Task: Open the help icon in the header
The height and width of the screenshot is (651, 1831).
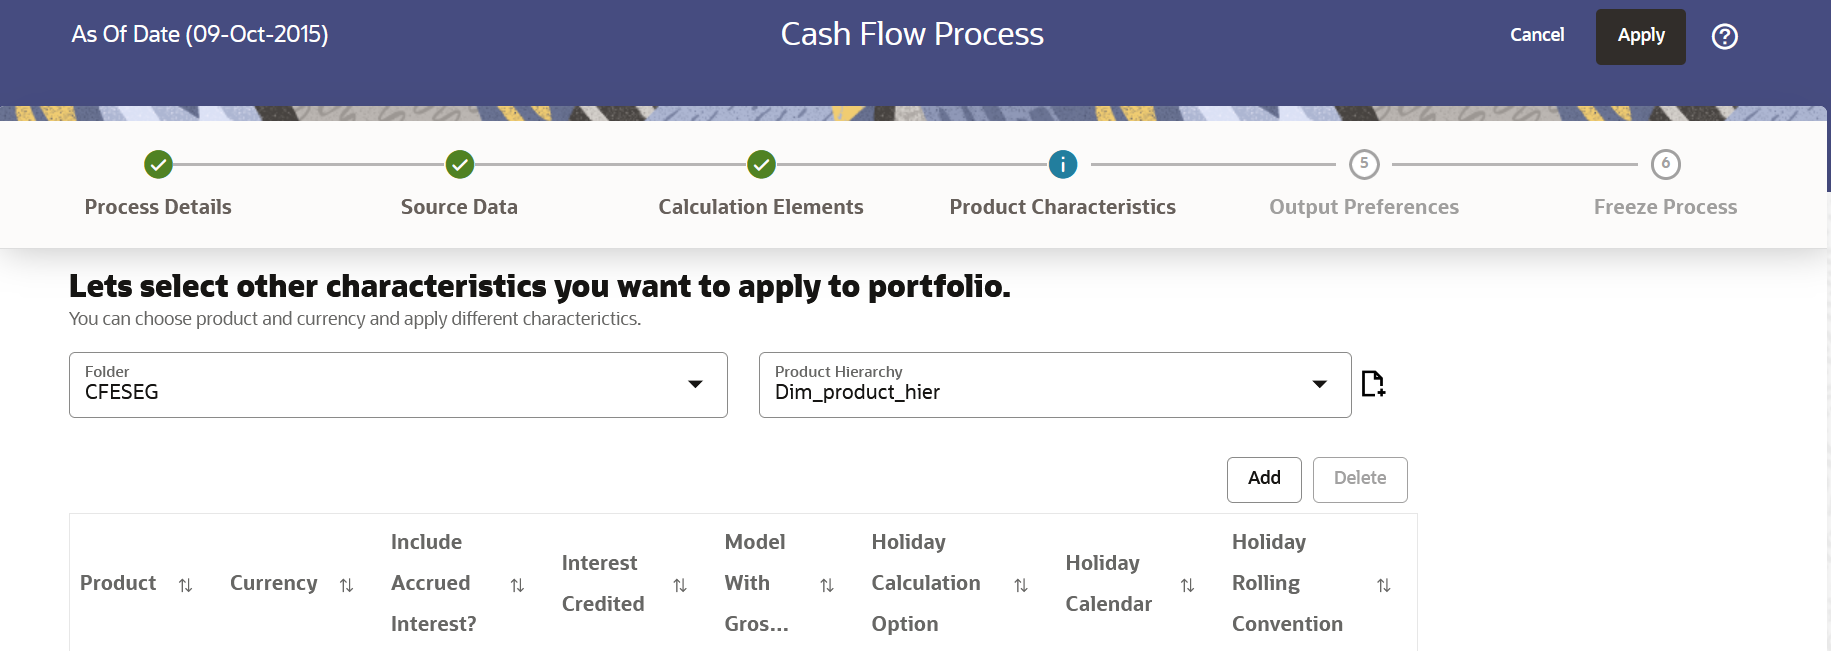Action: click(1724, 36)
